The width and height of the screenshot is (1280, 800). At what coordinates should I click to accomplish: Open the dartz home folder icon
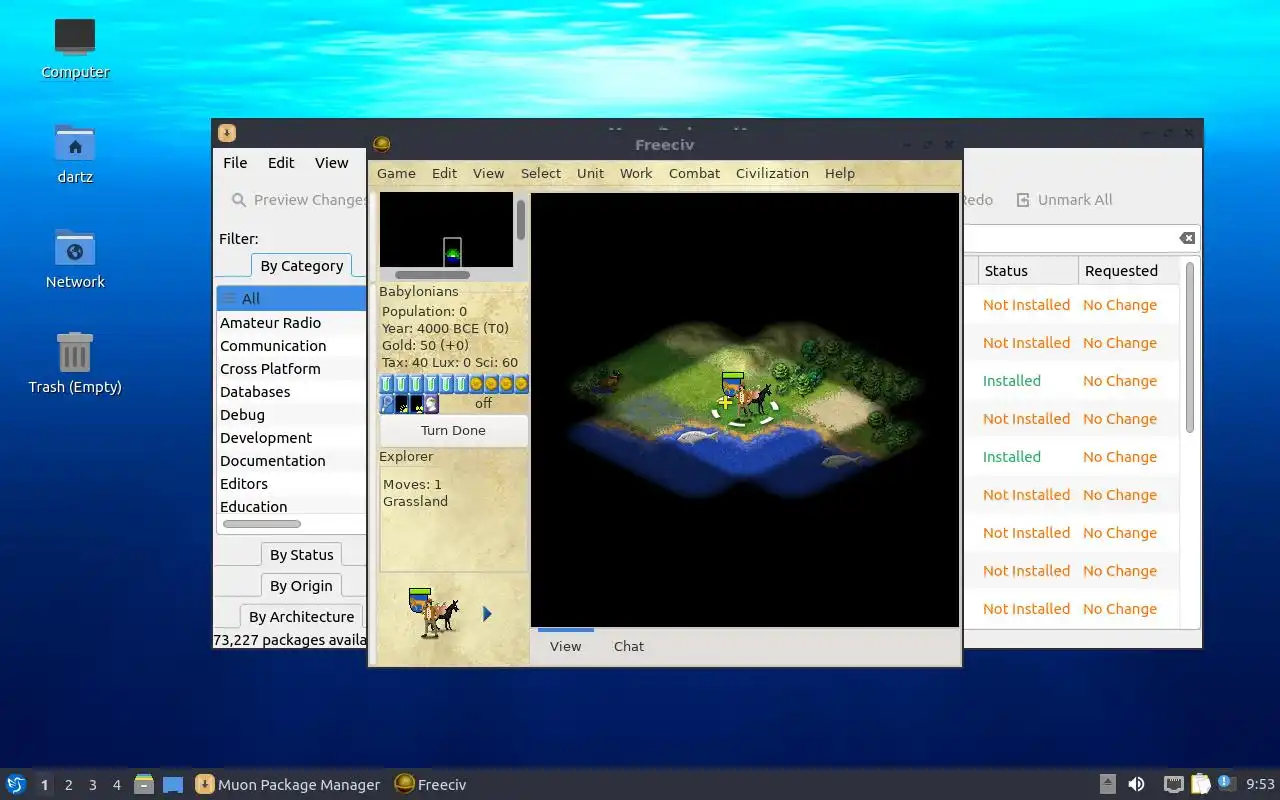point(75,153)
